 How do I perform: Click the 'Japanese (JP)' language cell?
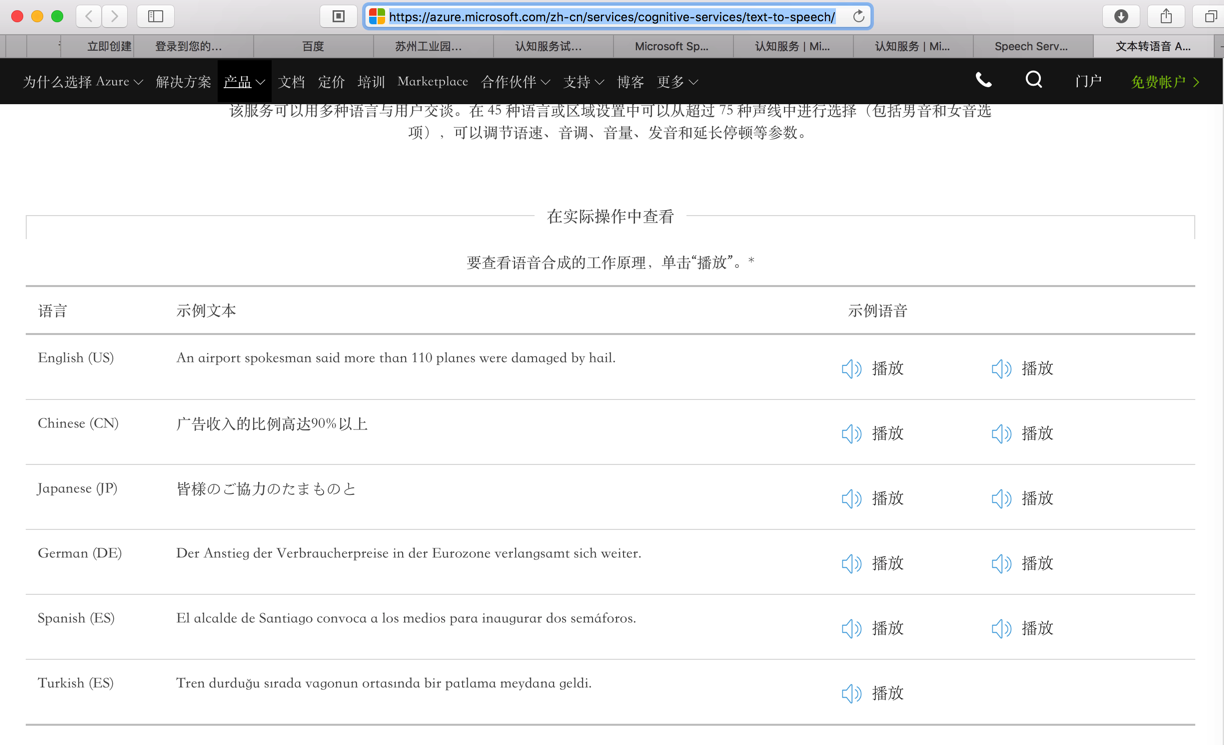point(77,489)
